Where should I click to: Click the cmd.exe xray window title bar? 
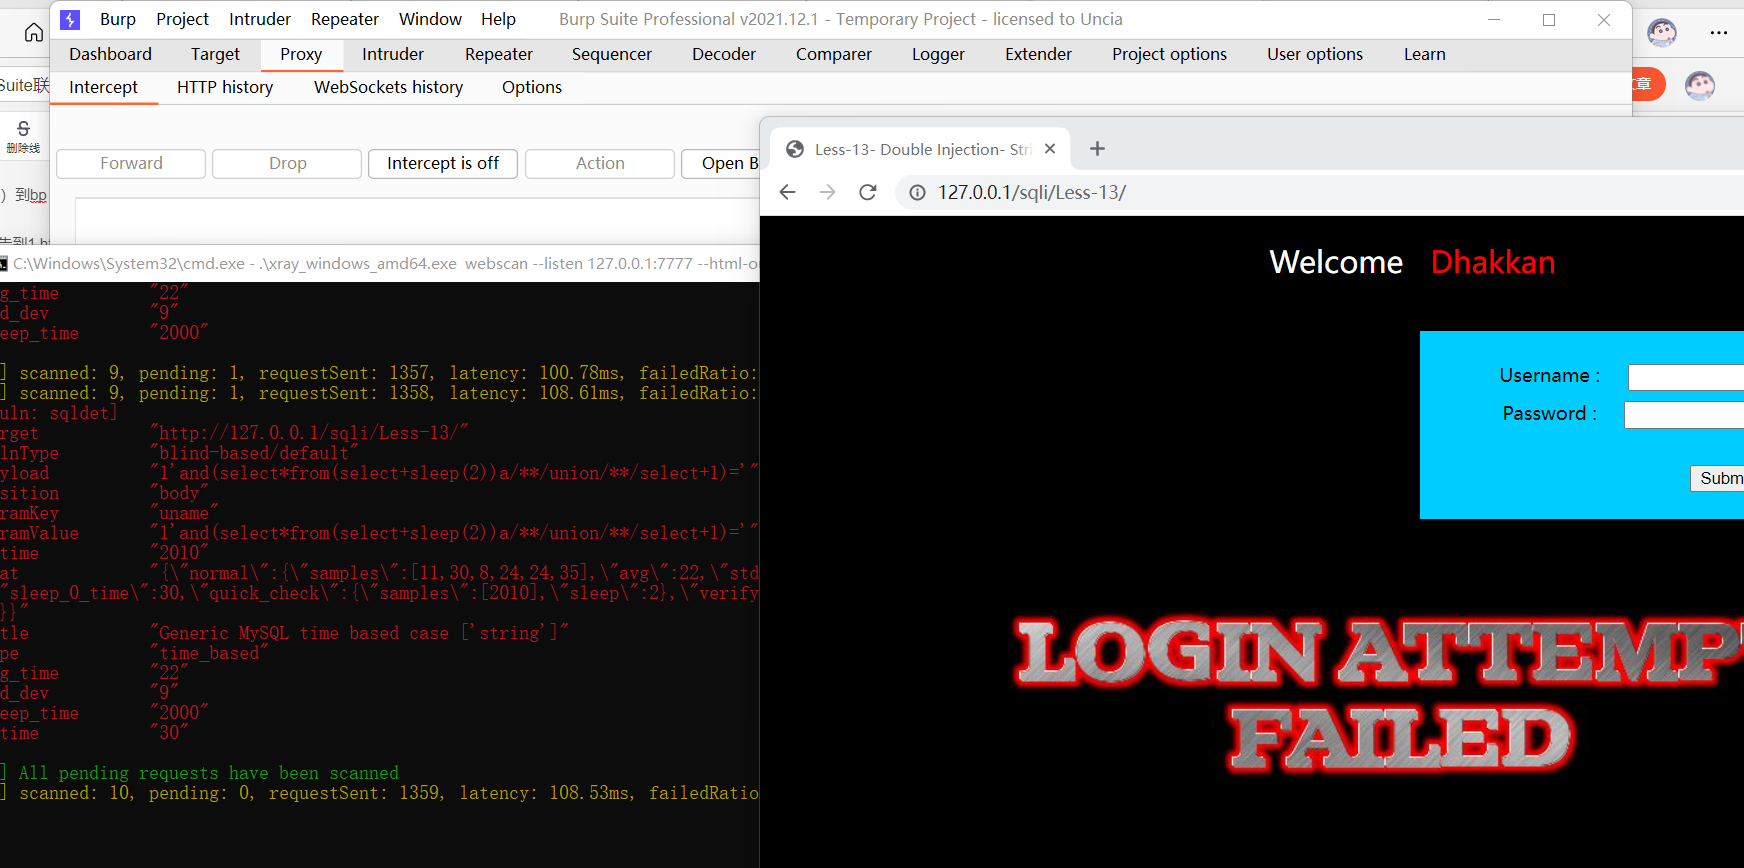pyautogui.click(x=380, y=264)
